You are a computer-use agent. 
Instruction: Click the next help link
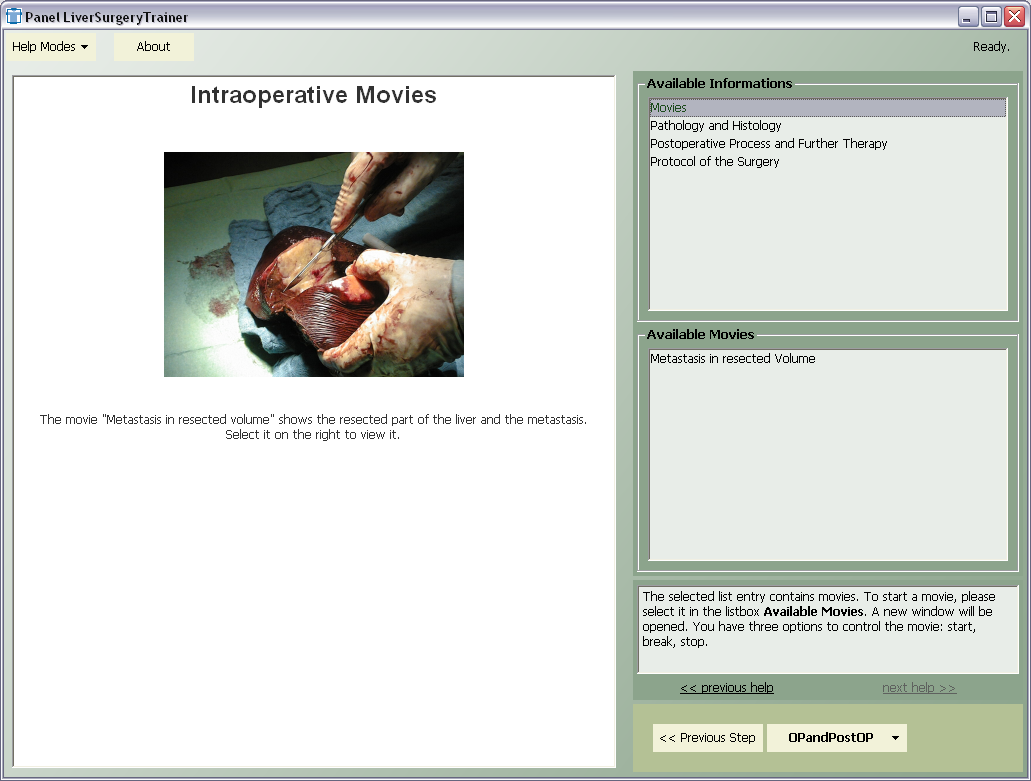coord(918,688)
